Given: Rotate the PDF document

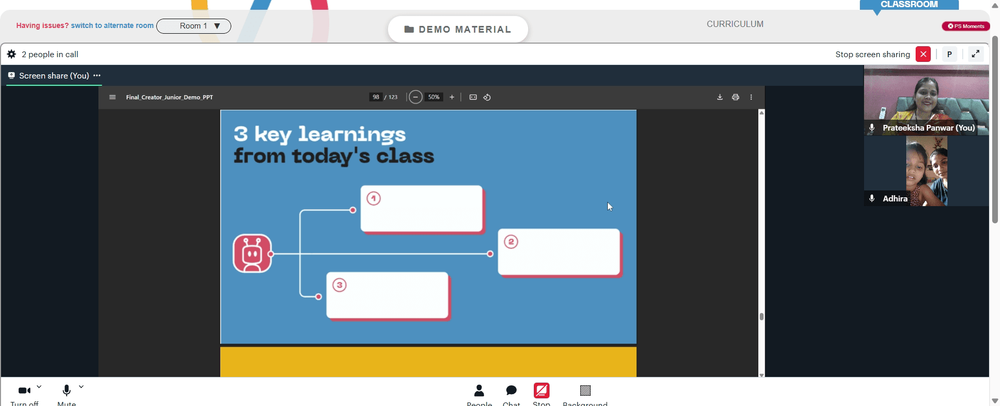Looking at the screenshot, I should click(487, 98).
